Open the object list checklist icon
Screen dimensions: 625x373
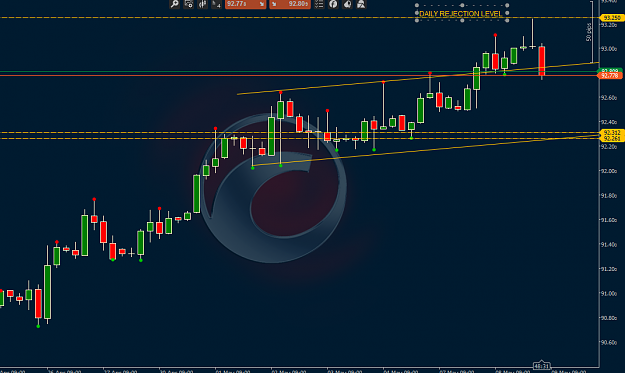[x=319, y=4]
